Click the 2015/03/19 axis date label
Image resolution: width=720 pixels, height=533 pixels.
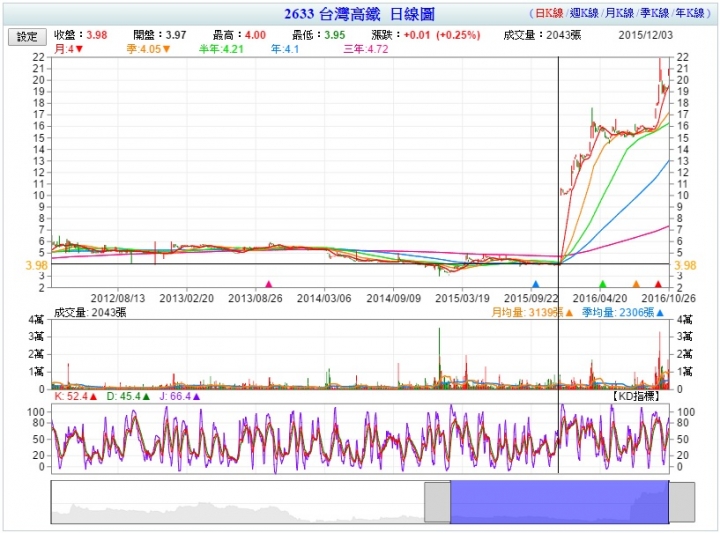point(462,298)
